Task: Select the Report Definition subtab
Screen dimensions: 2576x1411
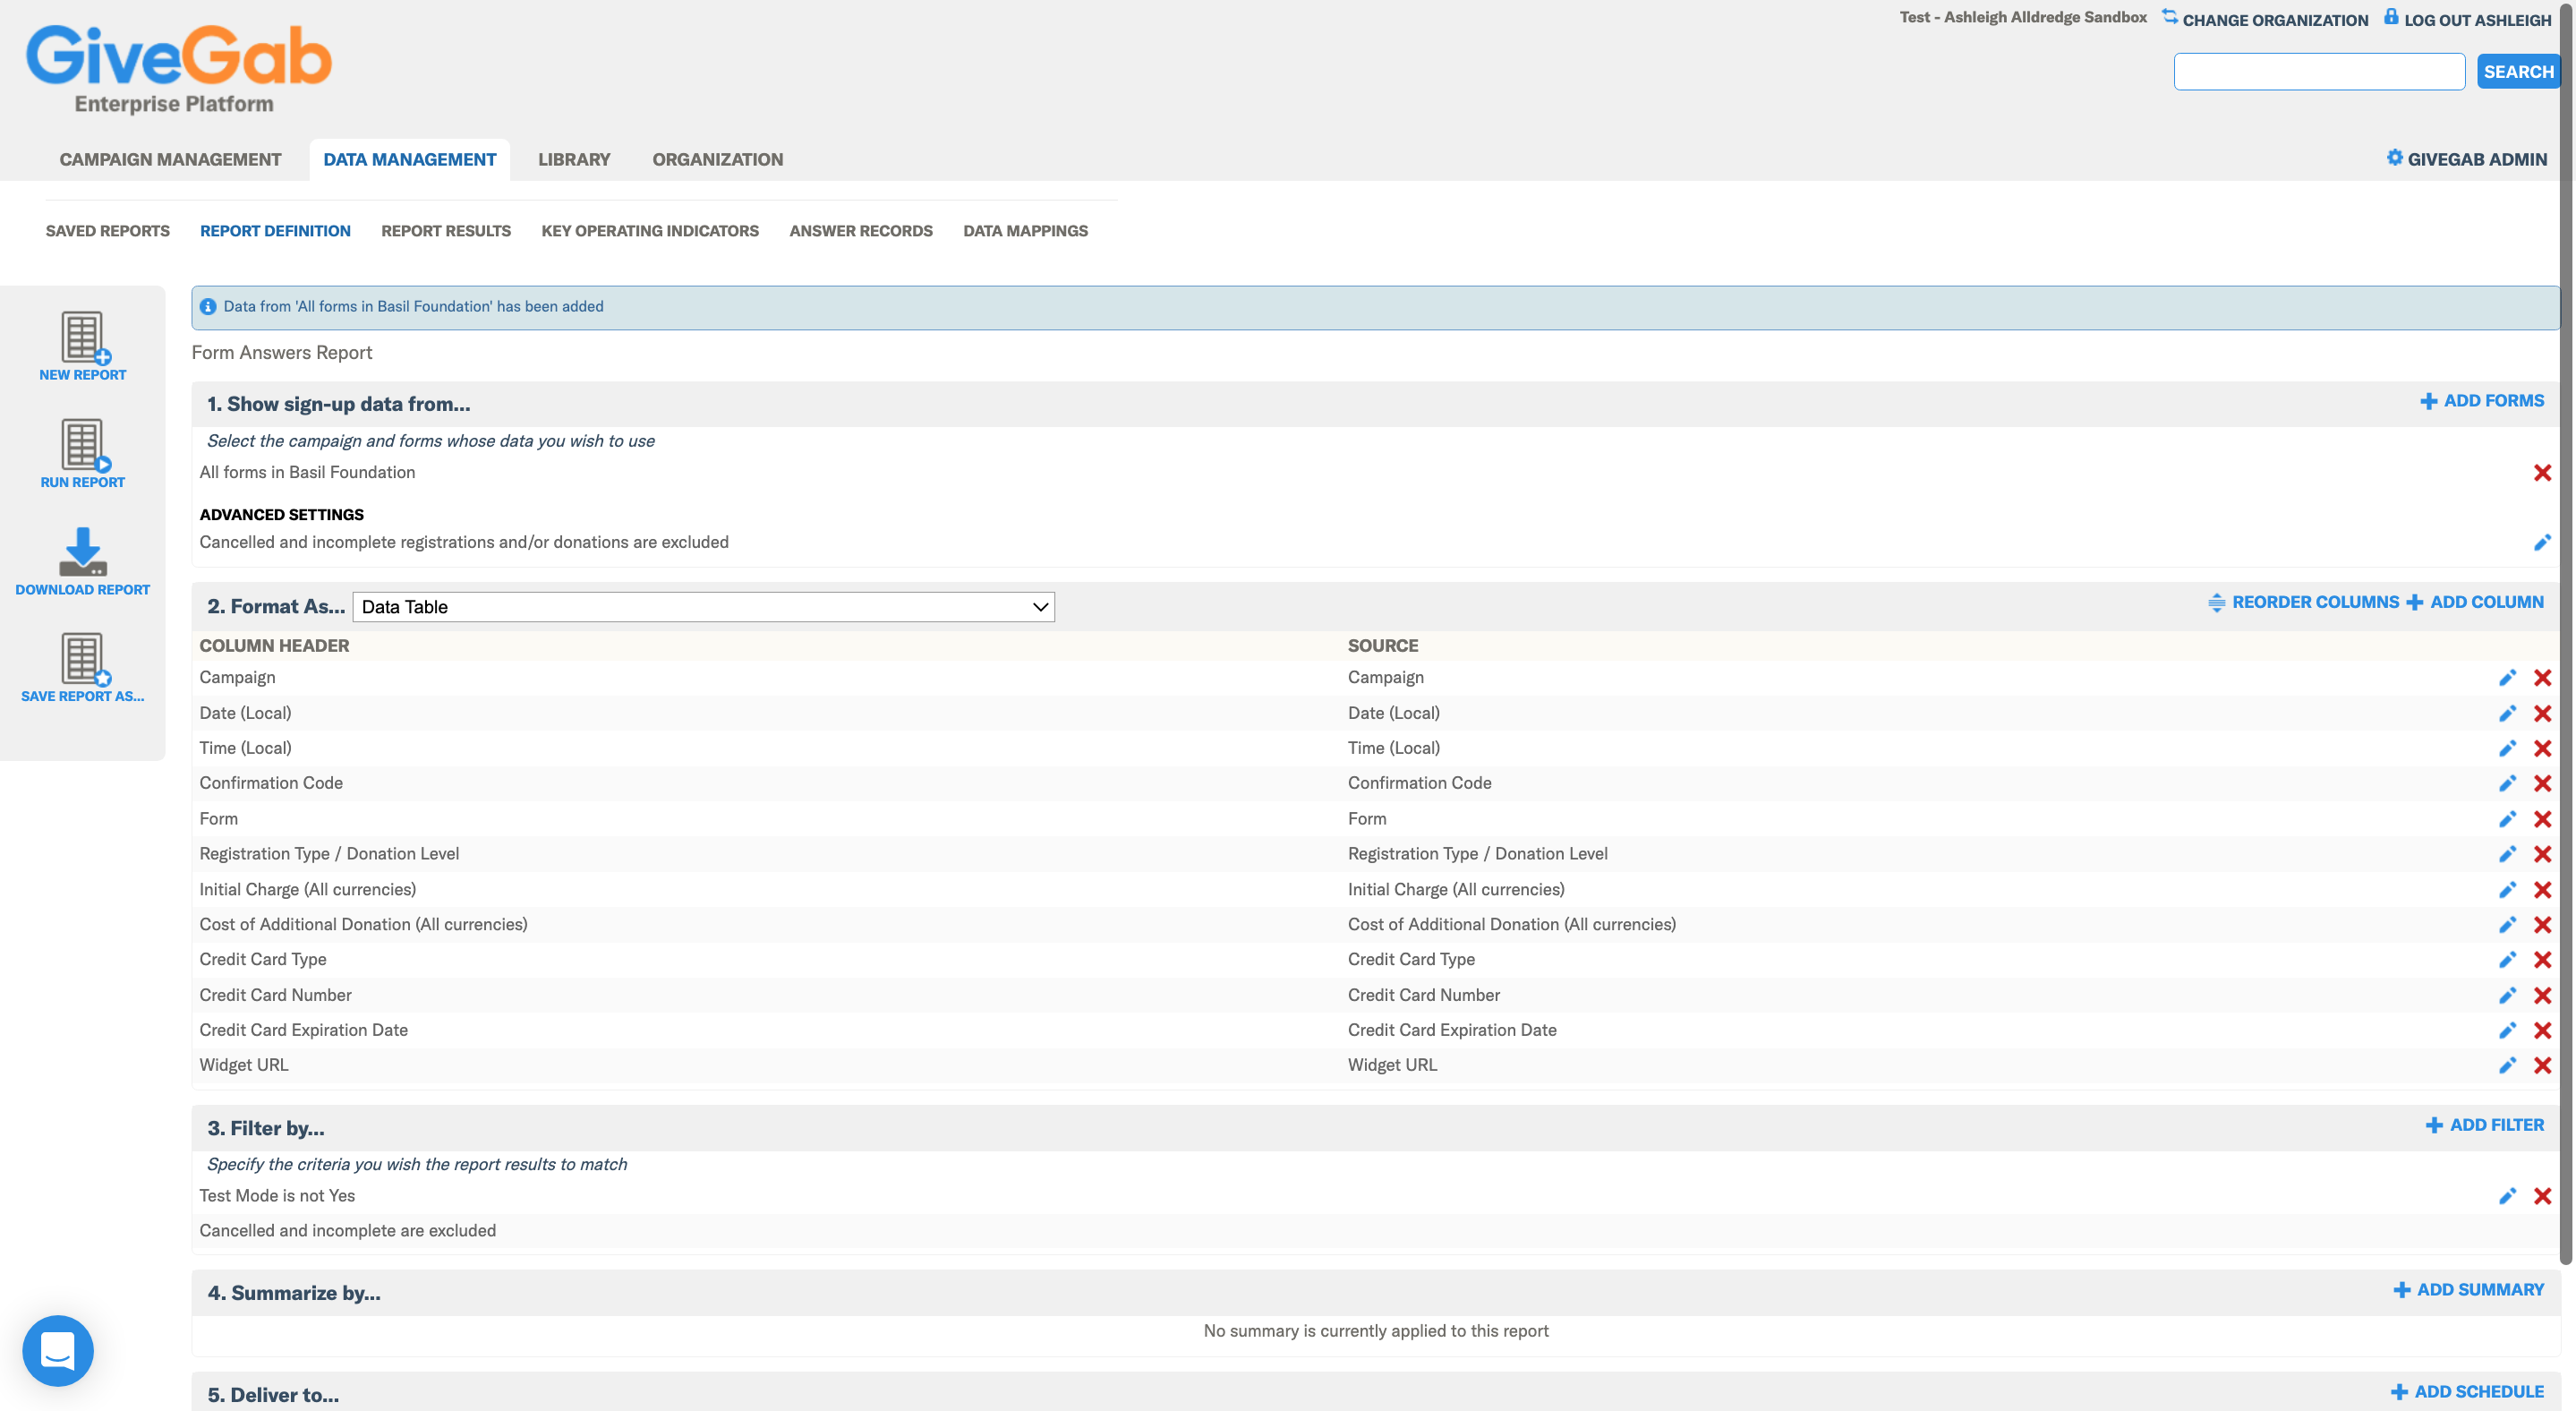Action: (x=275, y=231)
